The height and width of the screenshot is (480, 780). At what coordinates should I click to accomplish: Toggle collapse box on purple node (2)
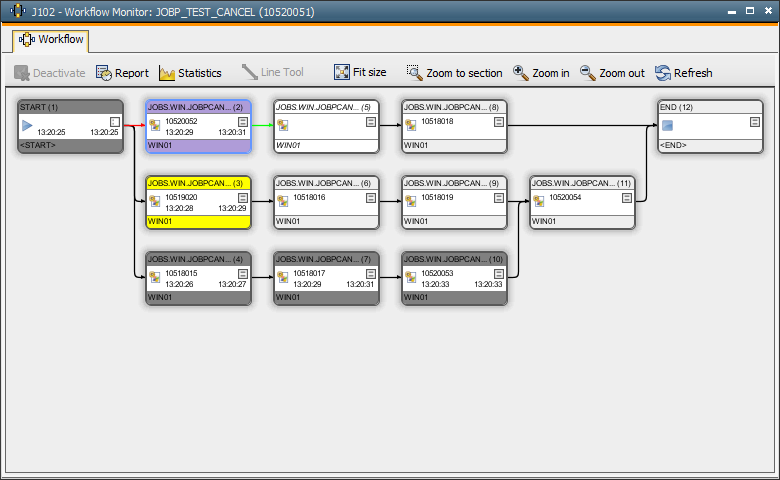coord(243,122)
